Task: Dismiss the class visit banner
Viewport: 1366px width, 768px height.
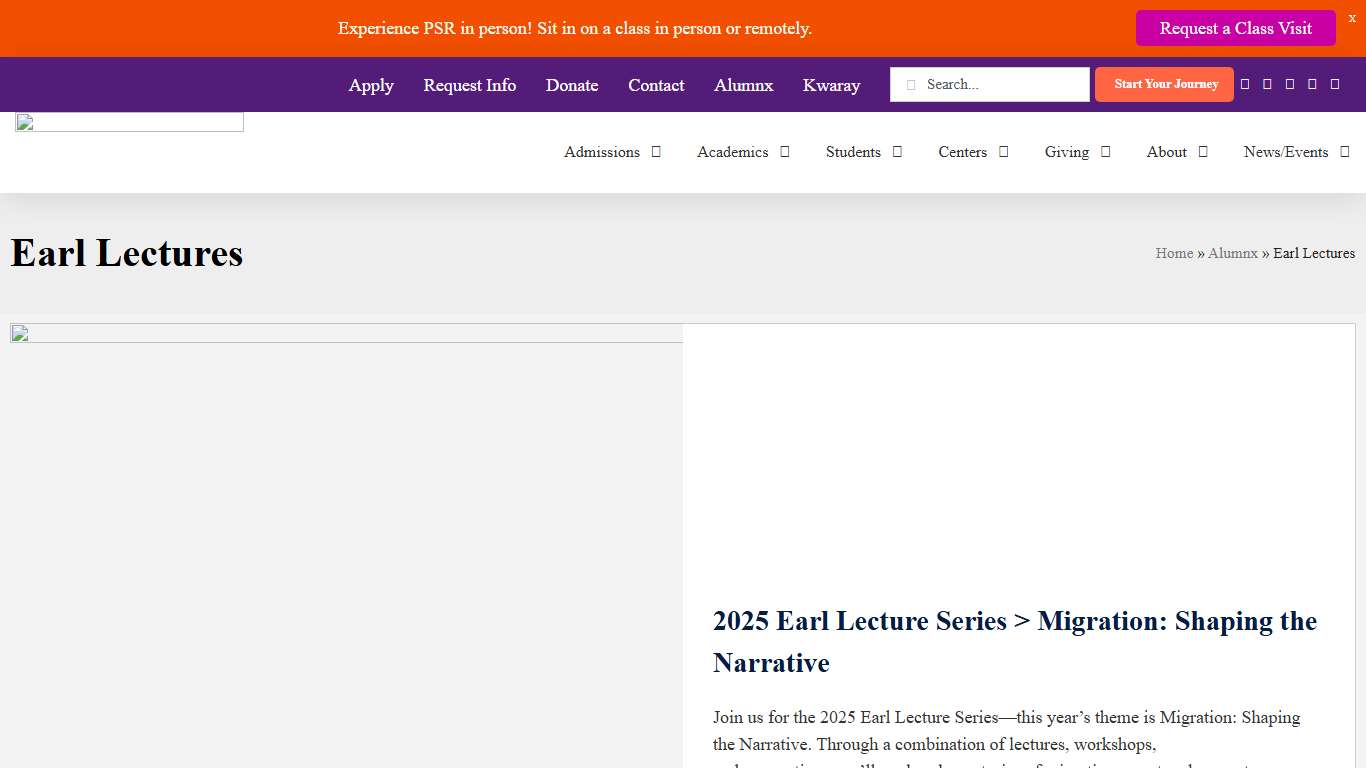Action: coord(1352,17)
